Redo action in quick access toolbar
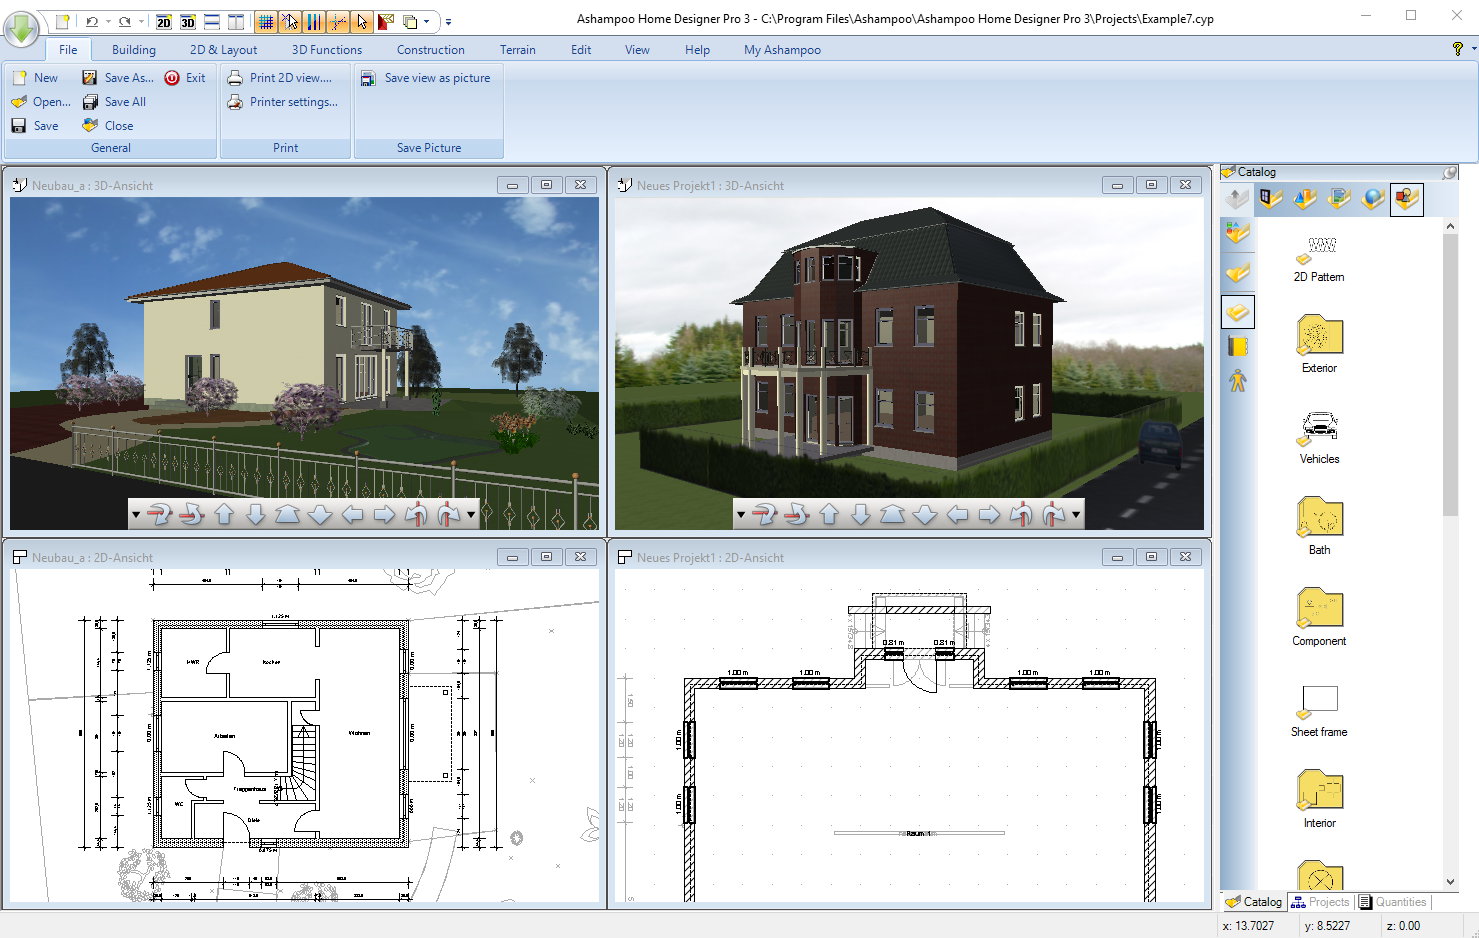 click(125, 22)
